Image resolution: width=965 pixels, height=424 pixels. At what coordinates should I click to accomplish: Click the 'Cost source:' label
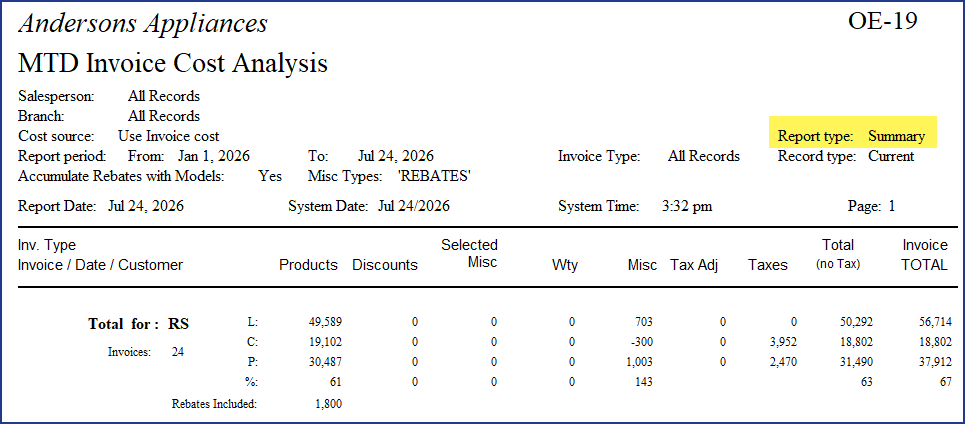coord(57,136)
